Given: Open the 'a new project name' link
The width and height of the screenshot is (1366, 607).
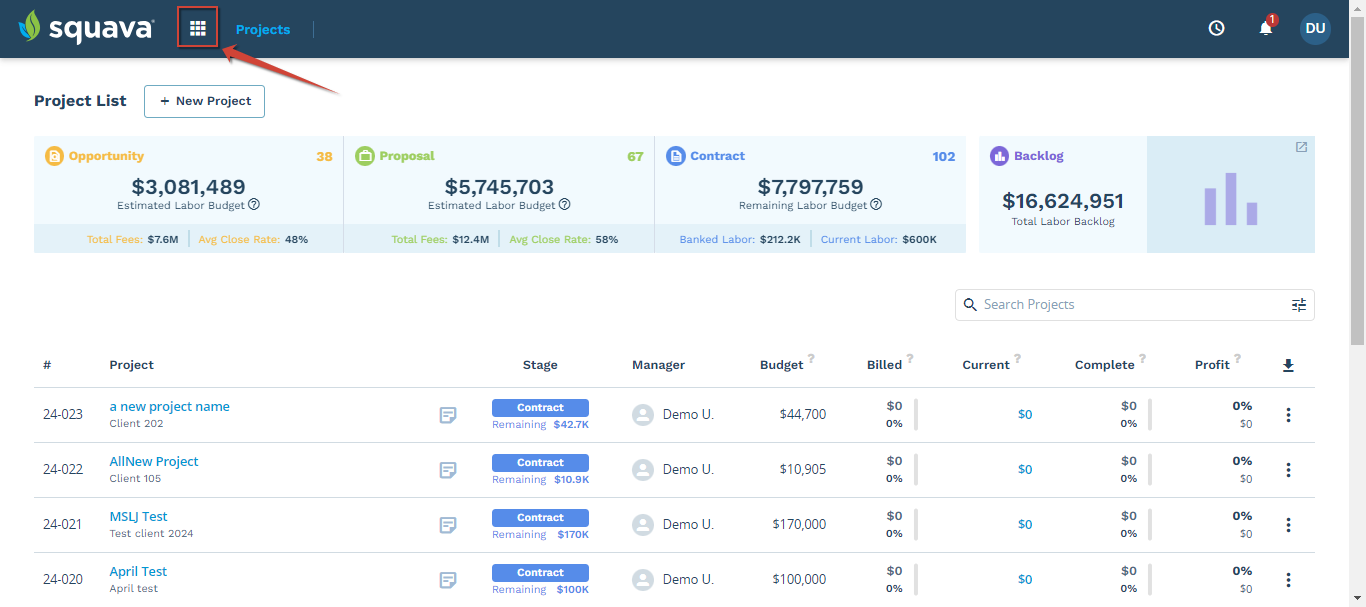Looking at the screenshot, I should [x=169, y=406].
